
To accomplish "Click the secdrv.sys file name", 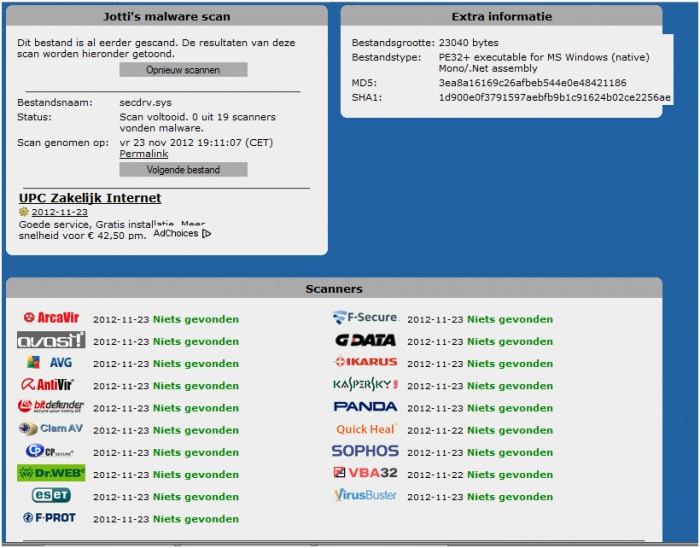I will pyautogui.click(x=146, y=103).
